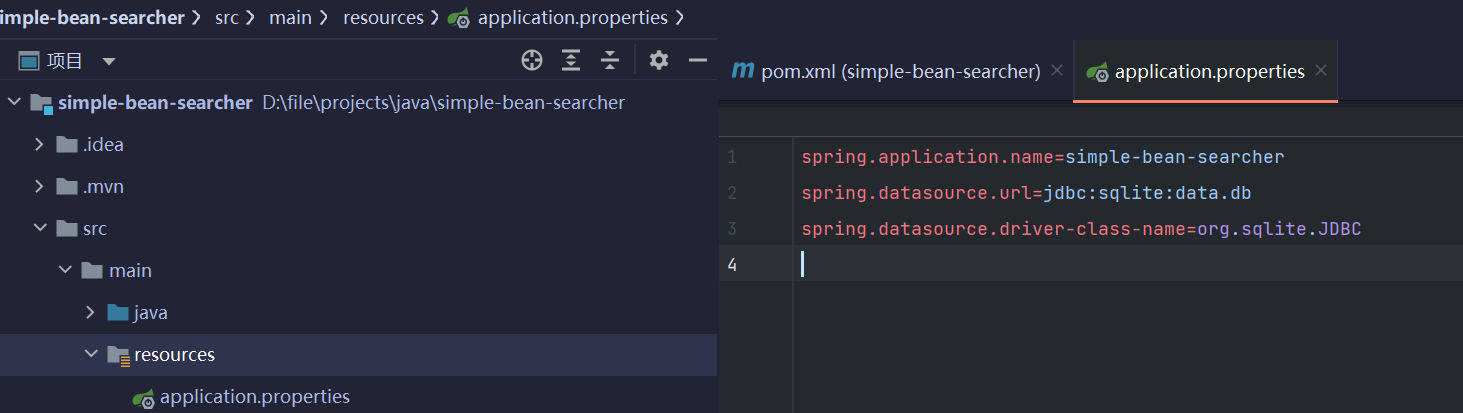
Task: Open application.properties in the project tree
Action: click(254, 397)
